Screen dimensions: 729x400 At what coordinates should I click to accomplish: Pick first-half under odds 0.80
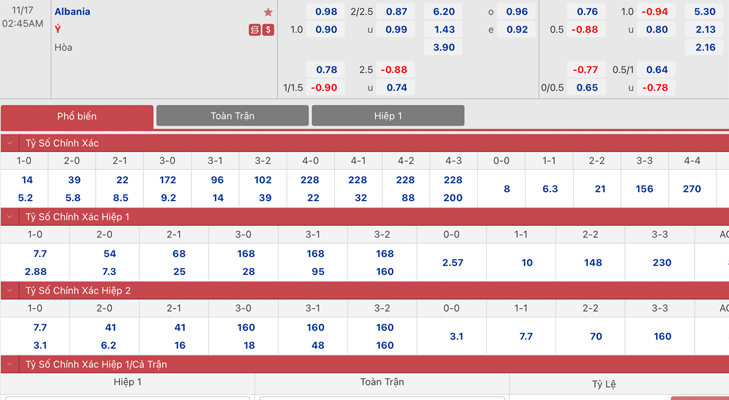coord(657,29)
